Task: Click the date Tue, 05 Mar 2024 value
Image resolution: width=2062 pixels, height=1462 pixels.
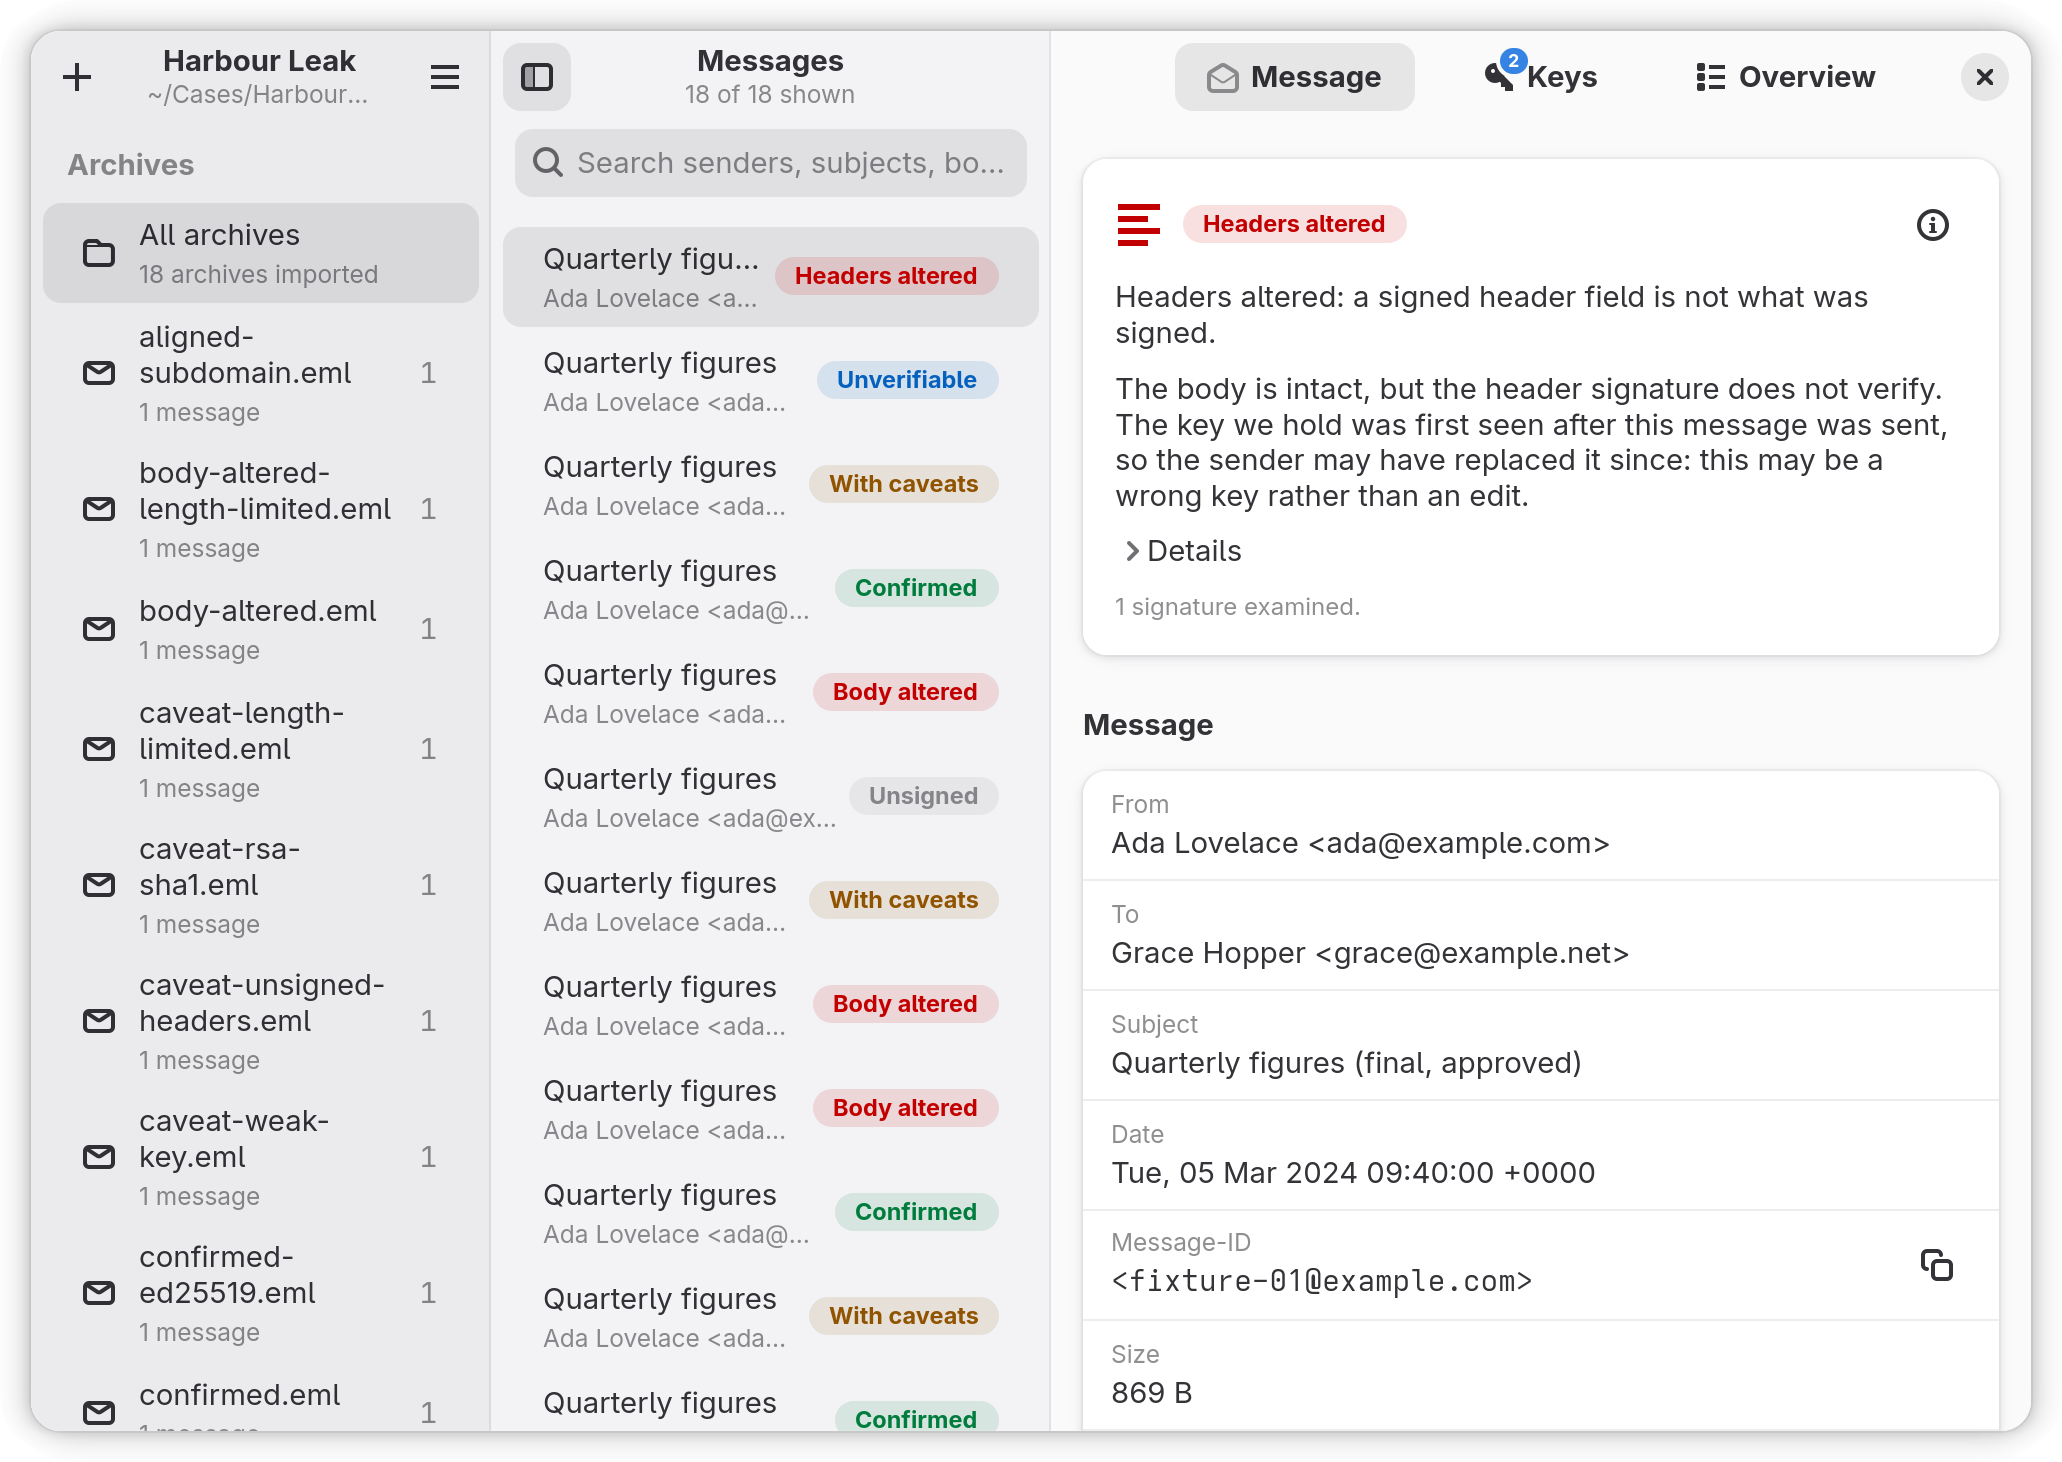Action: (x=1353, y=1173)
